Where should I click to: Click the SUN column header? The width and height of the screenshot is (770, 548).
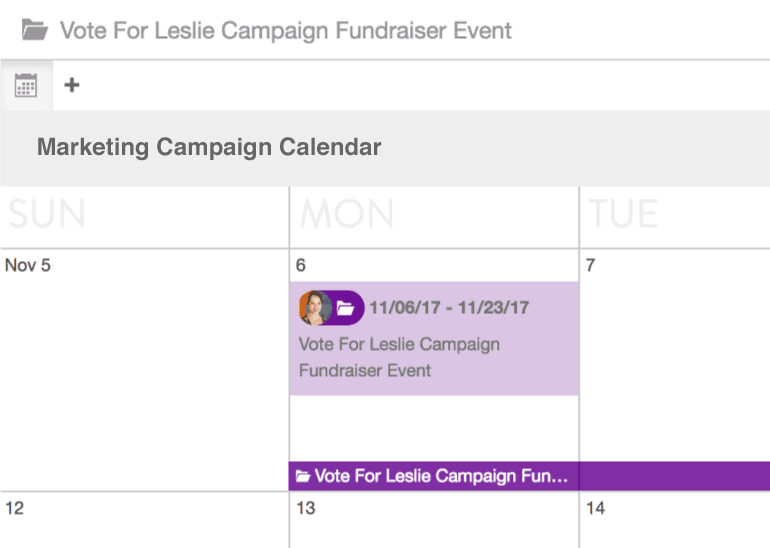47,215
